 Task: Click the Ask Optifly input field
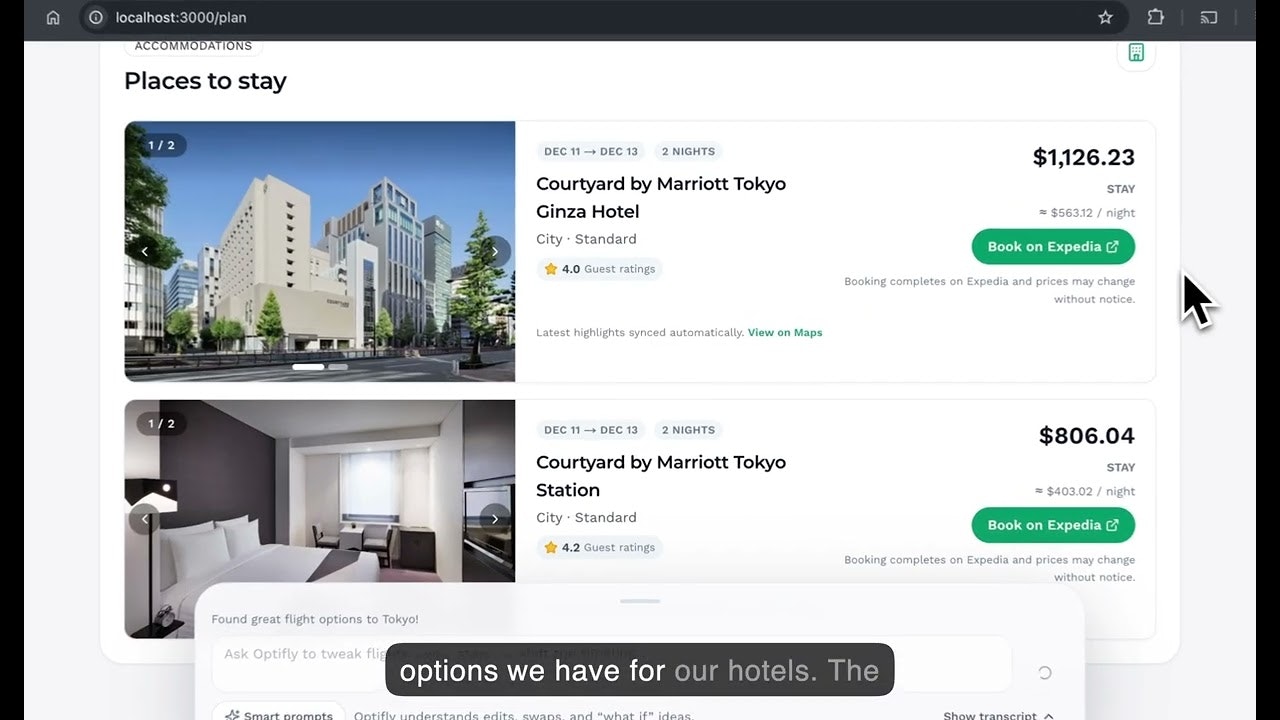coord(611,663)
